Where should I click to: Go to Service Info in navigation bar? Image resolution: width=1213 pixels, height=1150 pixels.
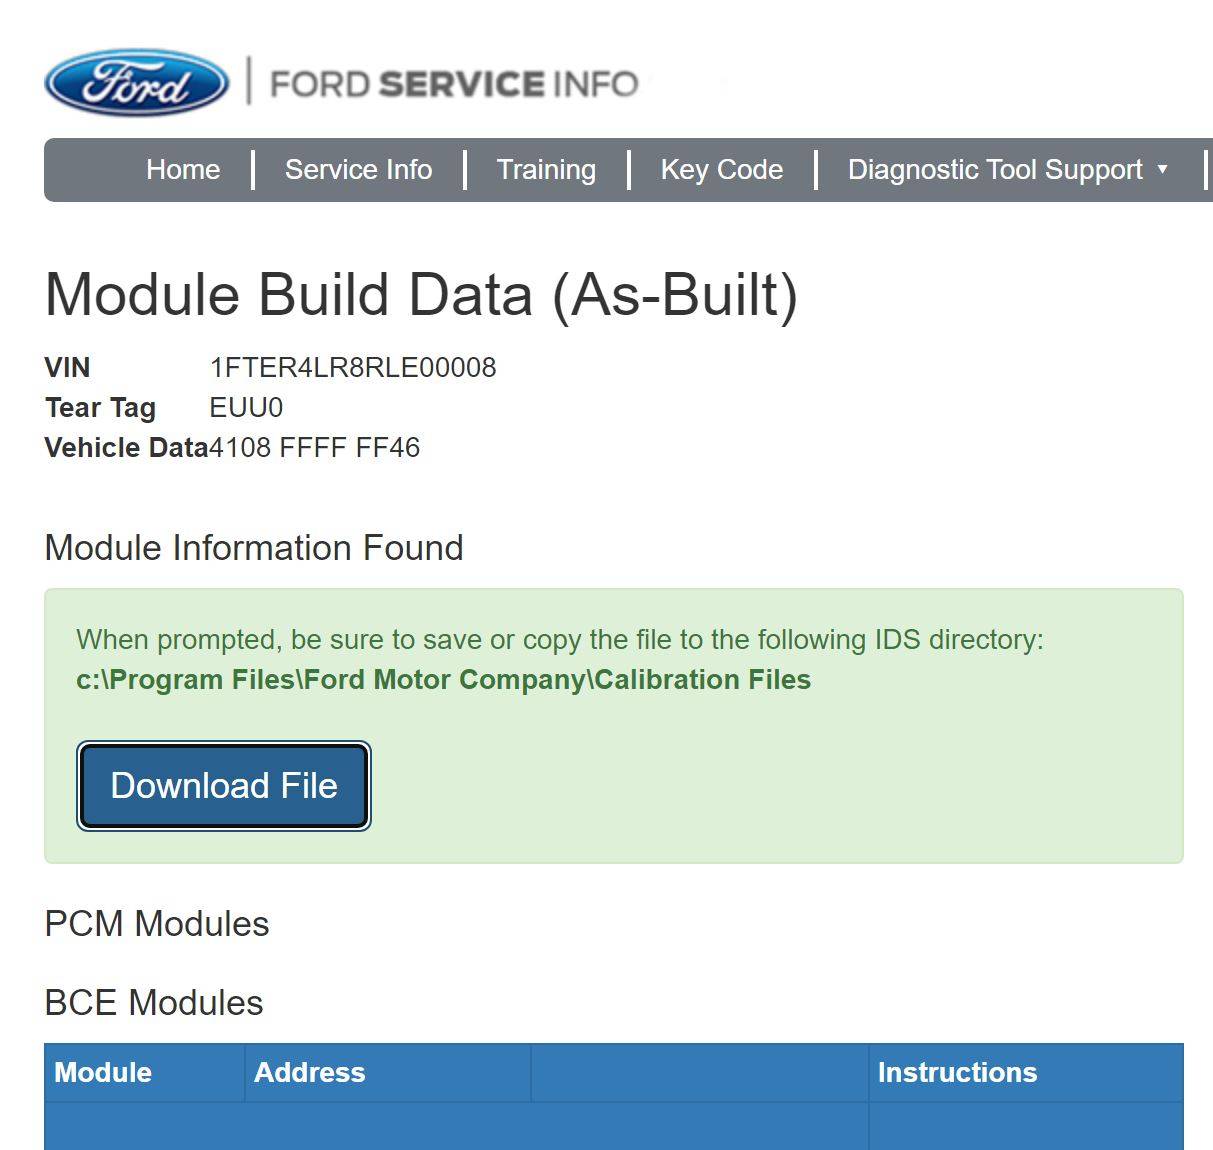point(358,170)
